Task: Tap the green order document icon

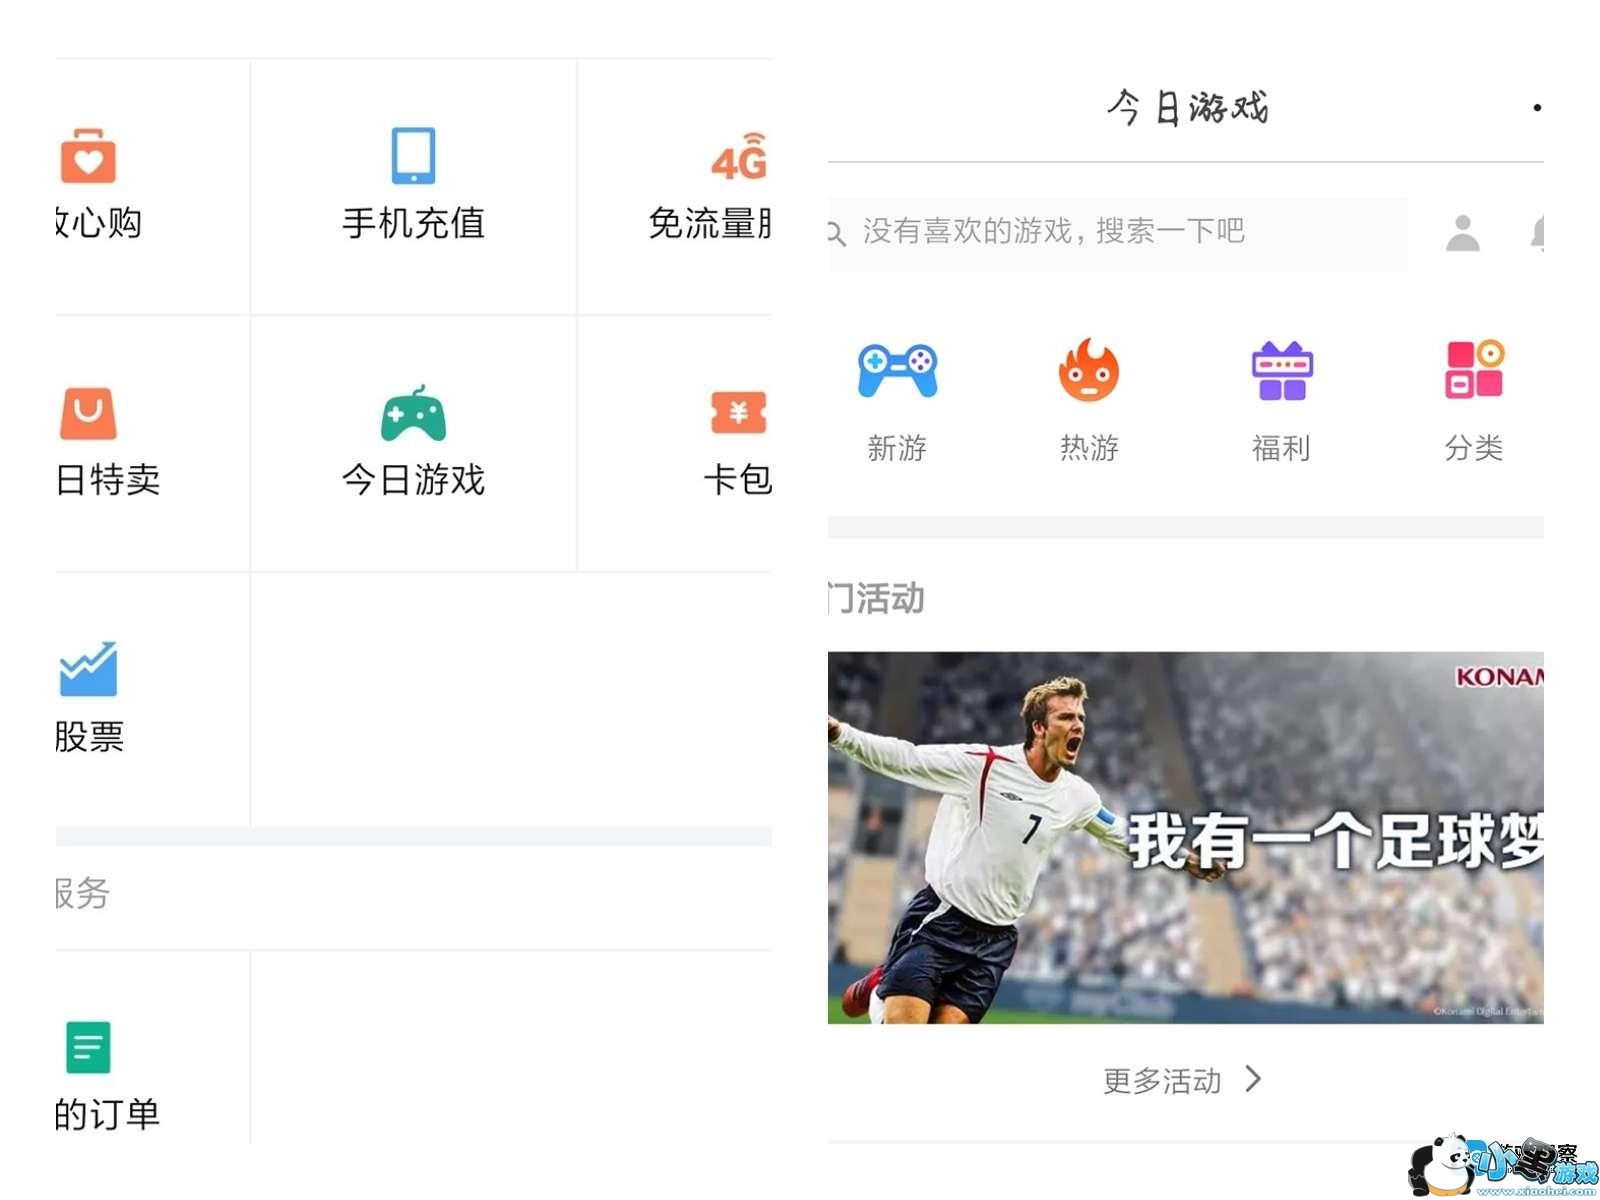Action: pyautogui.click(x=88, y=1047)
